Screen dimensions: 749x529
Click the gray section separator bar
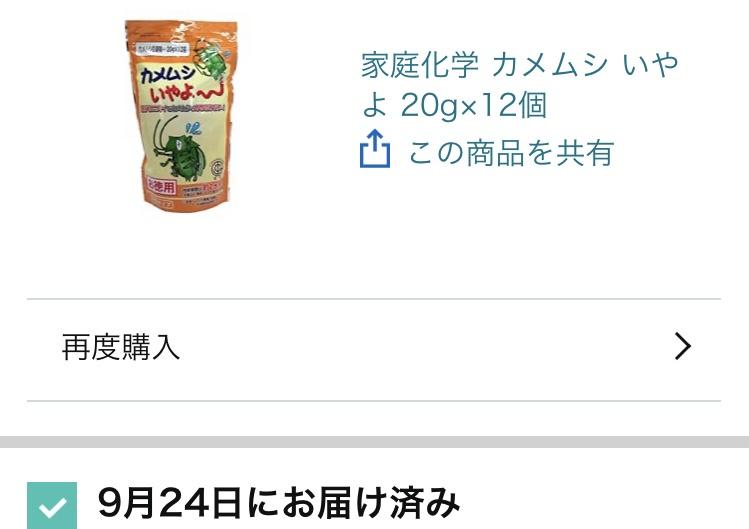click(x=374, y=442)
